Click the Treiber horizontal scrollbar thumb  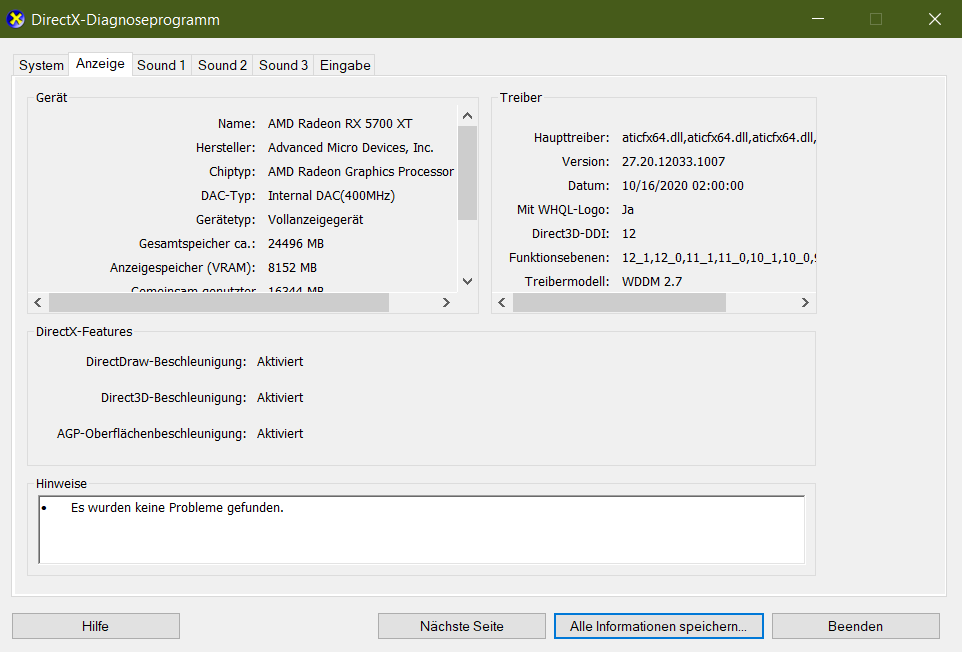coord(620,302)
